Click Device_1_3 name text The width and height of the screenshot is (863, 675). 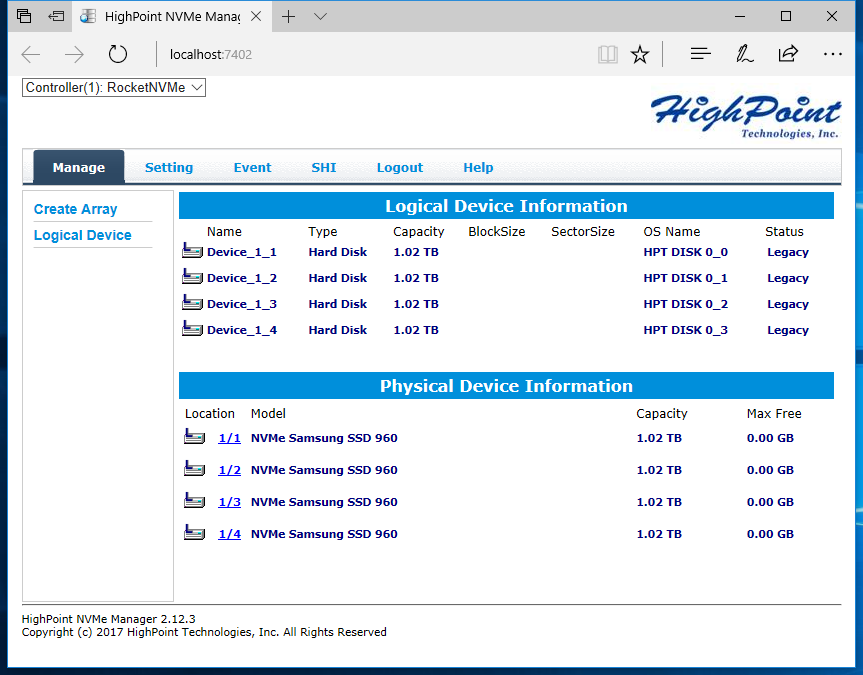pos(242,304)
